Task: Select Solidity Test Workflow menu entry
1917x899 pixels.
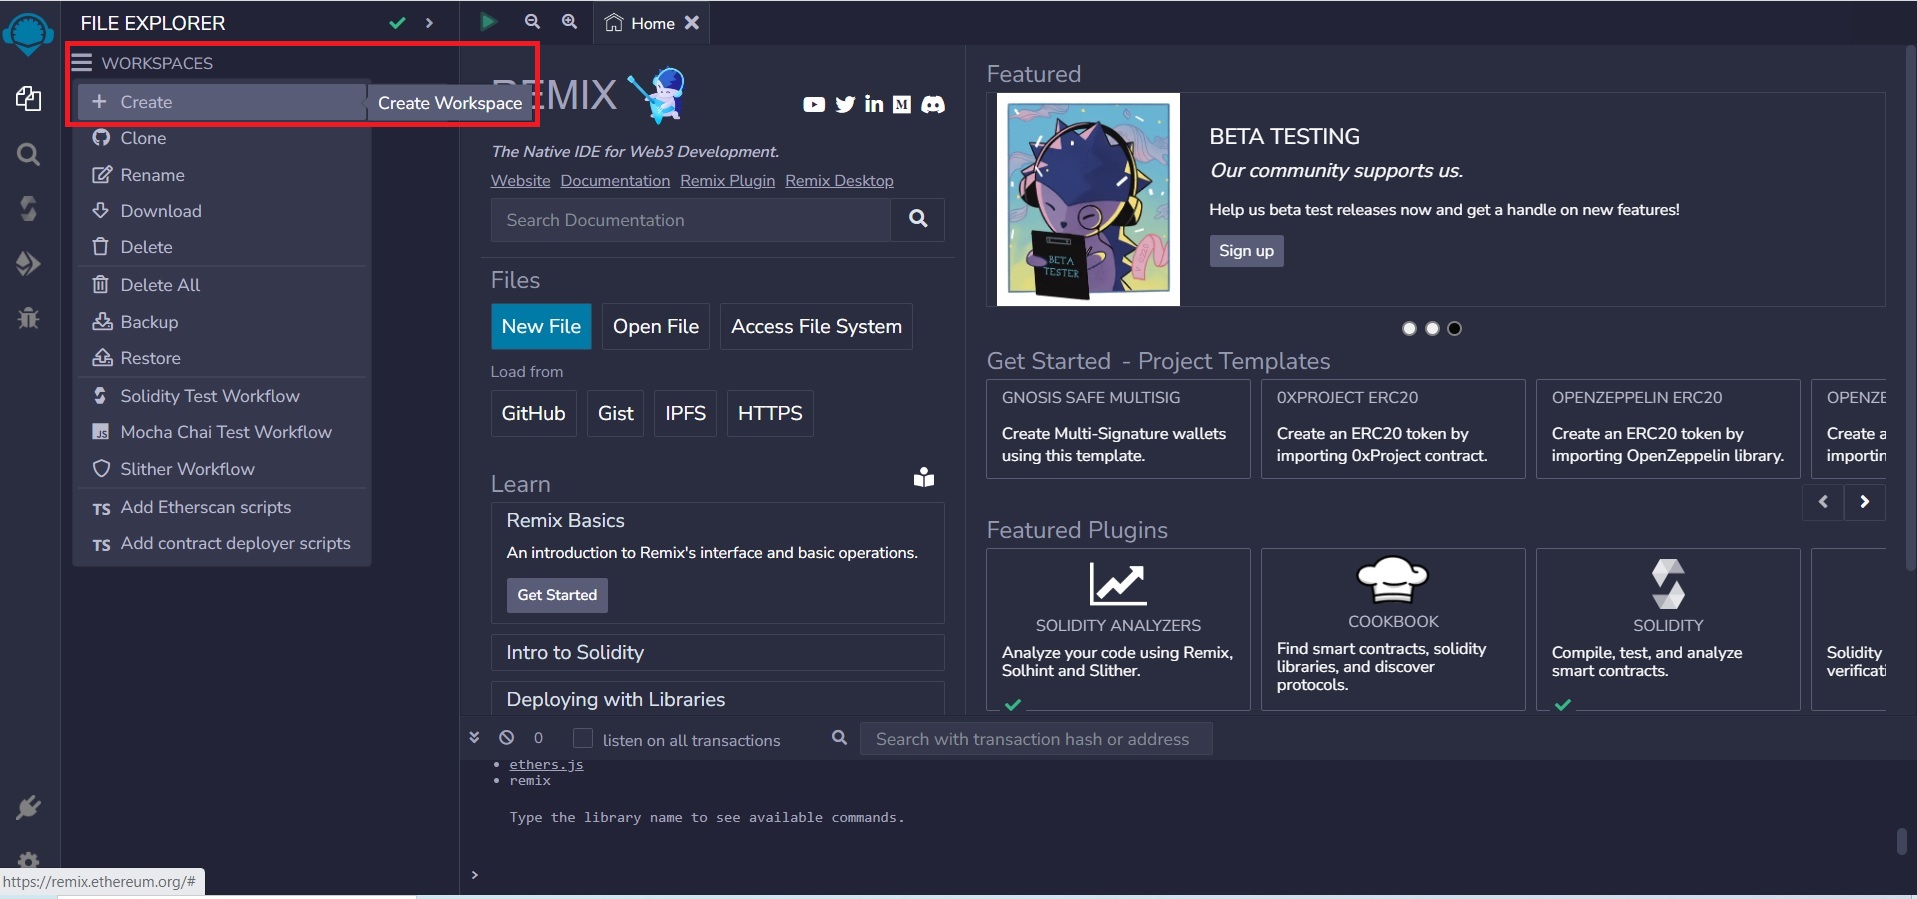Action: (209, 396)
